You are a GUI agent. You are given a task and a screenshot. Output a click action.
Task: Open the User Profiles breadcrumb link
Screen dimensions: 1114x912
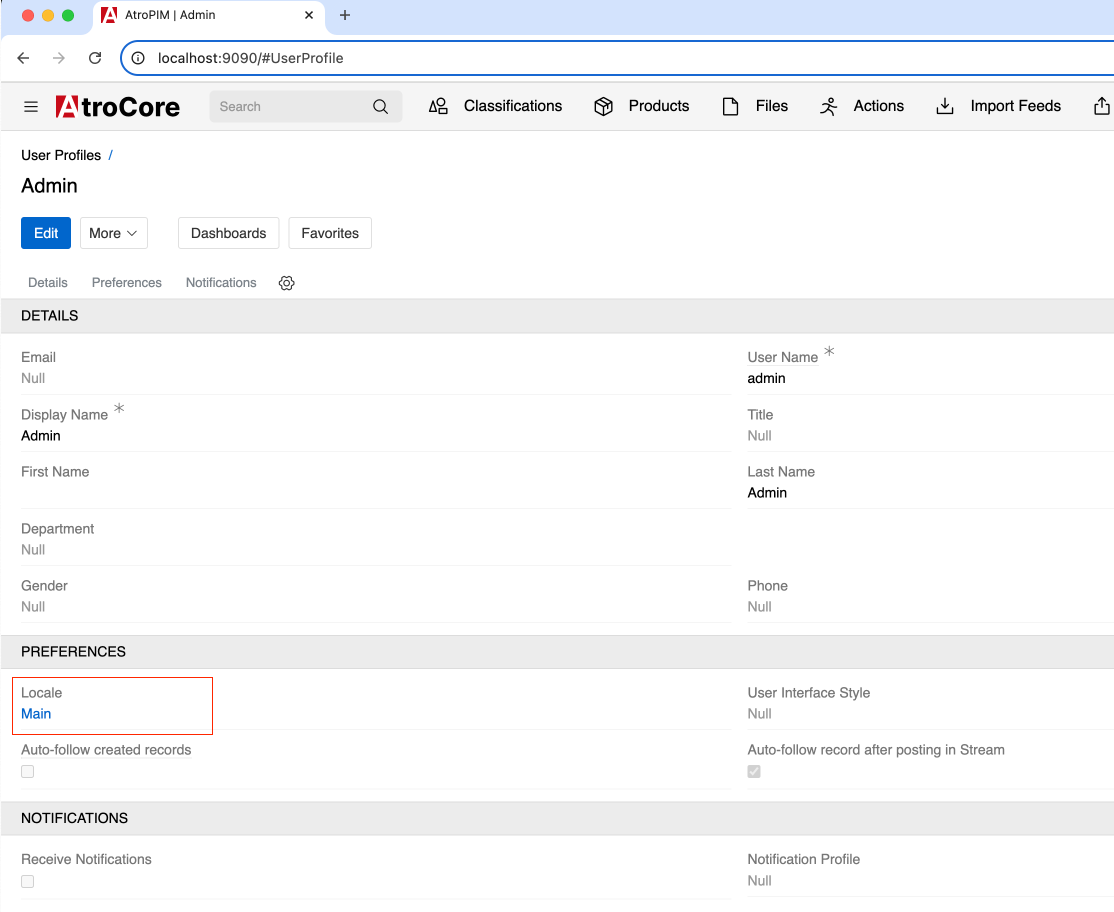coord(61,155)
